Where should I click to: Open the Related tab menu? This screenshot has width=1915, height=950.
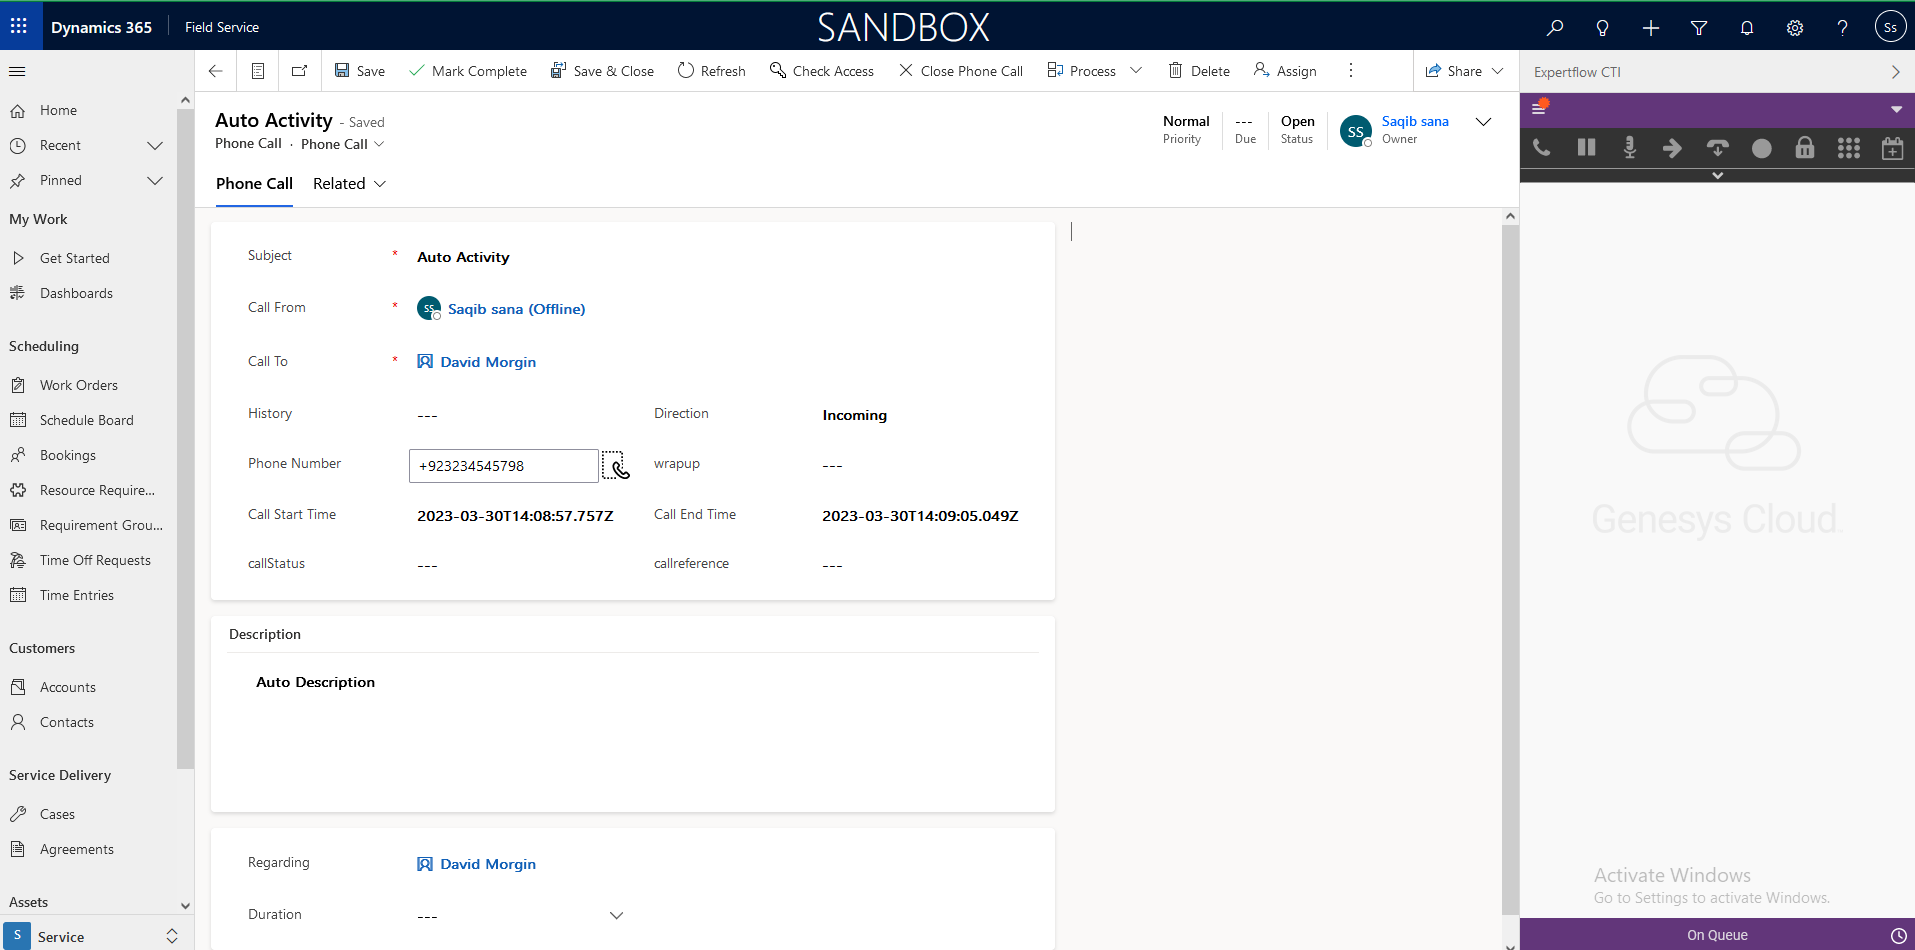tap(349, 184)
